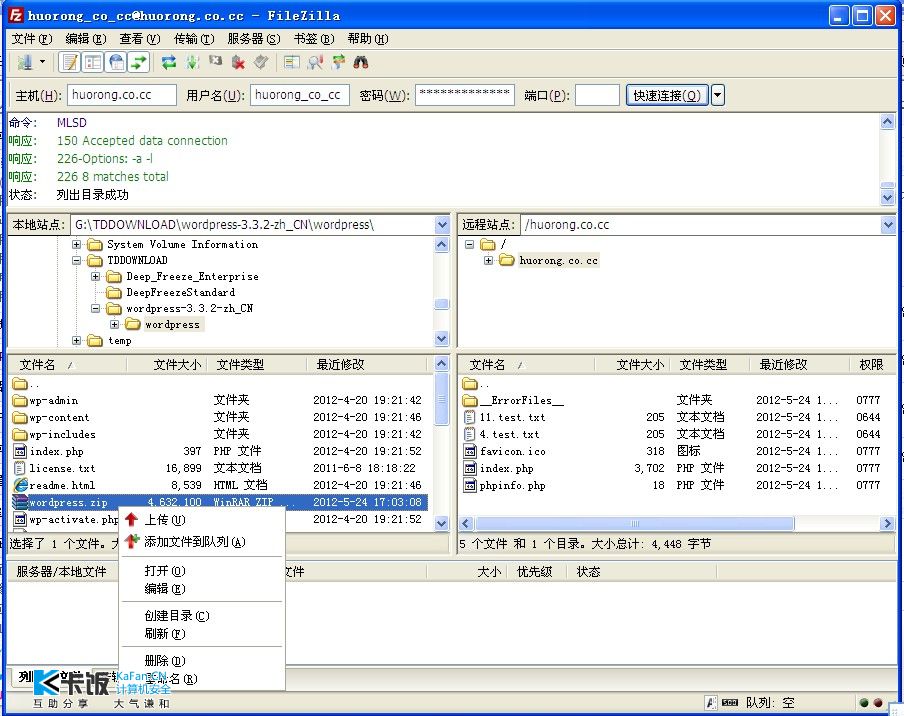Sort remote list by 文件名 column
Screen dimensions: 904x716
pyautogui.click(x=526, y=364)
